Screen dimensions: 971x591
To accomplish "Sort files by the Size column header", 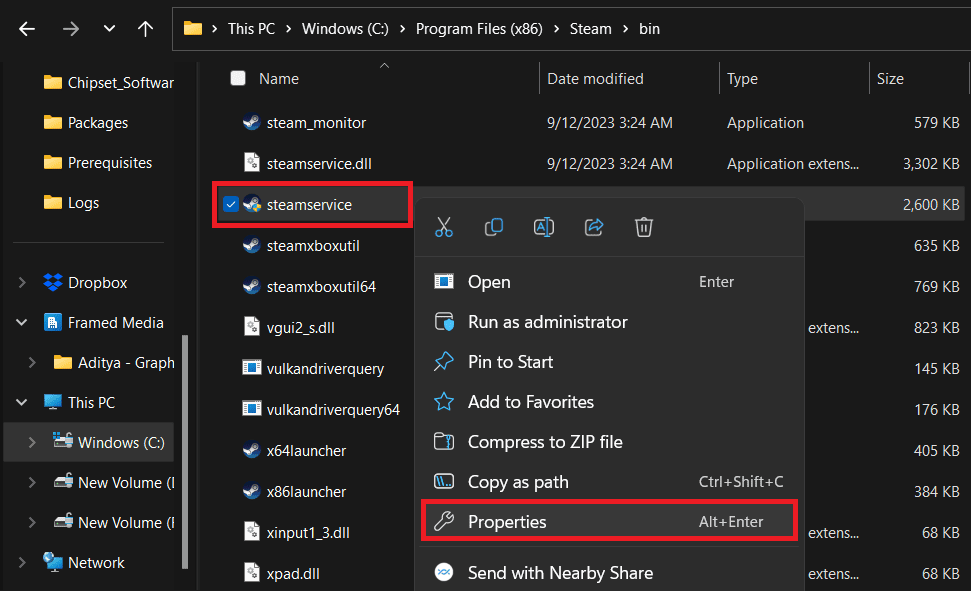I will click(x=889, y=78).
